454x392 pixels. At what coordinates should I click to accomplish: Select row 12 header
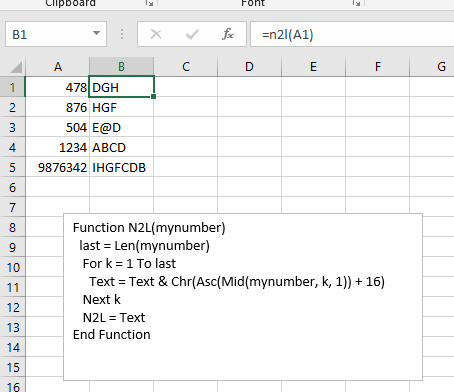coord(12,307)
